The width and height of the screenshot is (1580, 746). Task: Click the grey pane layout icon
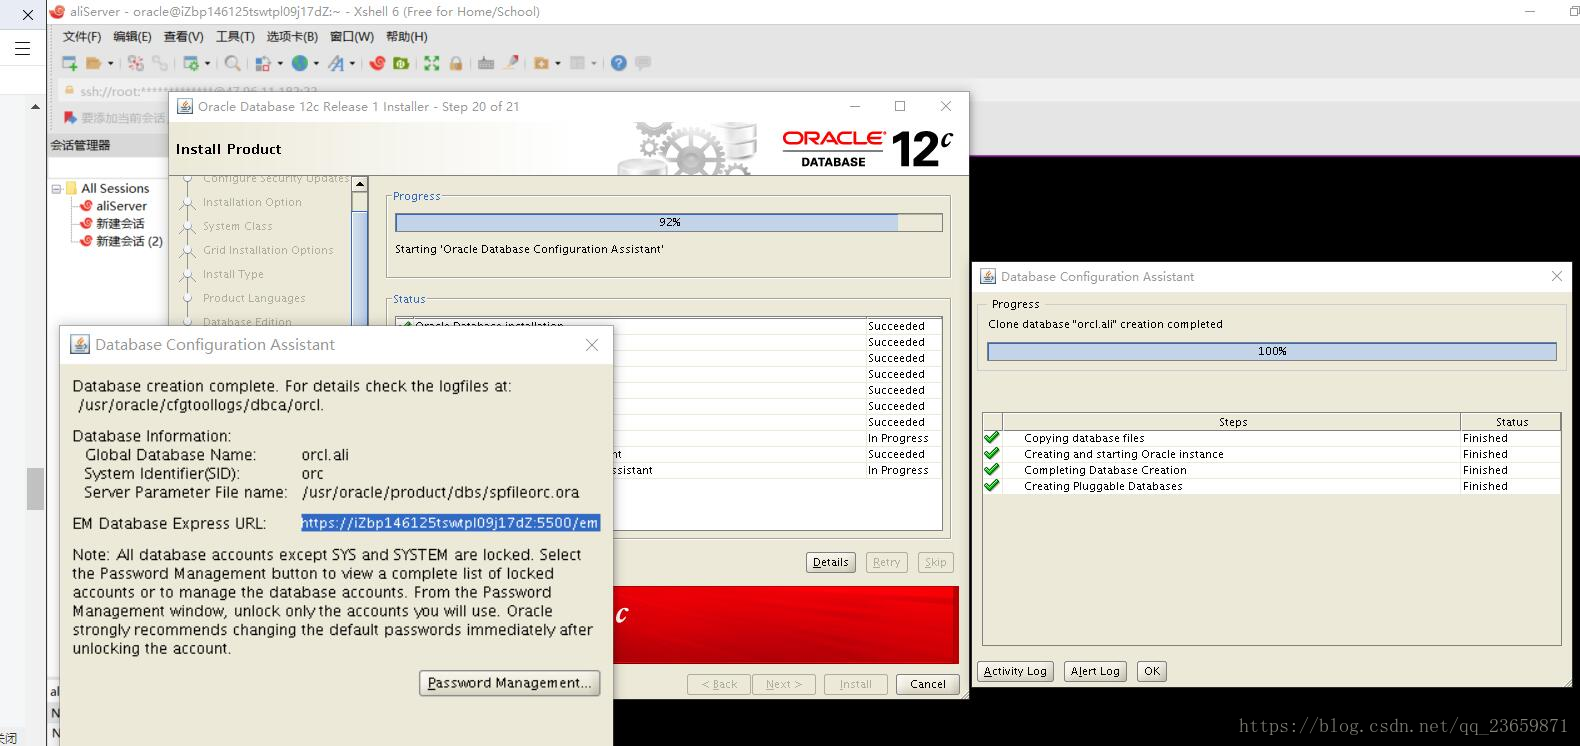[577, 63]
